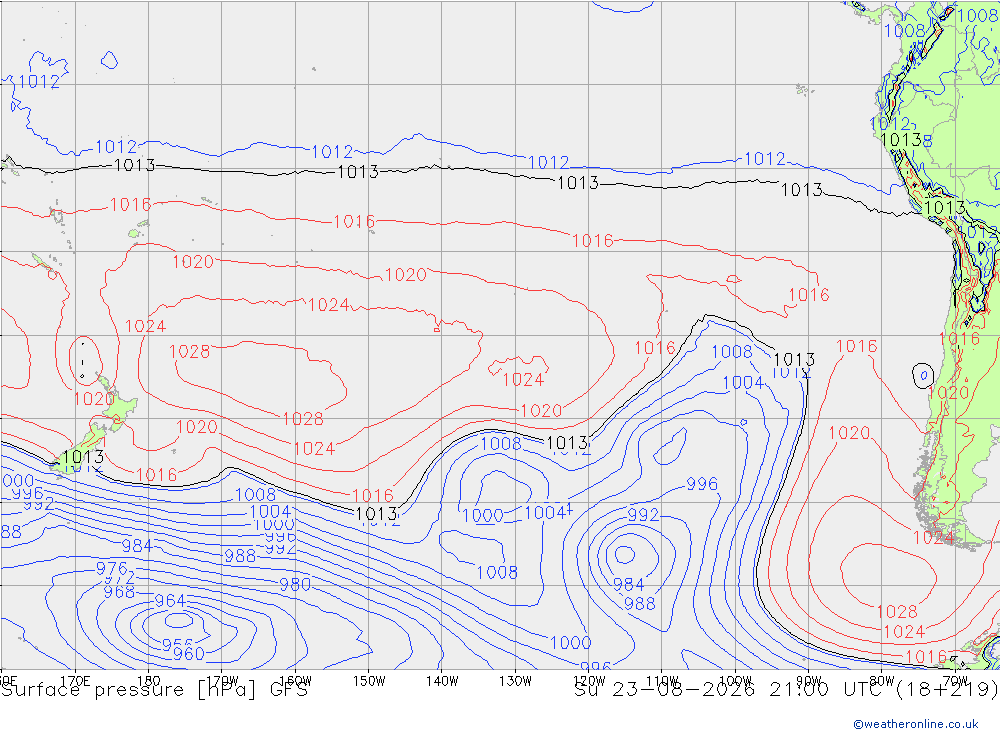Select the 130W longitude label
This screenshot has width=1000, height=733.
[515, 681]
